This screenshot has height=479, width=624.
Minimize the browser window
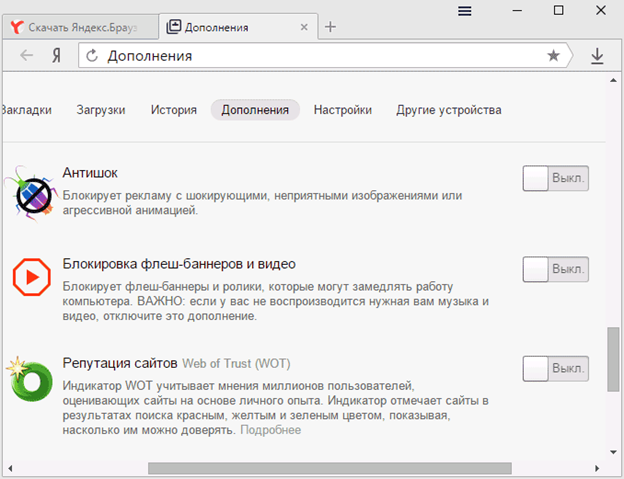tap(517, 10)
